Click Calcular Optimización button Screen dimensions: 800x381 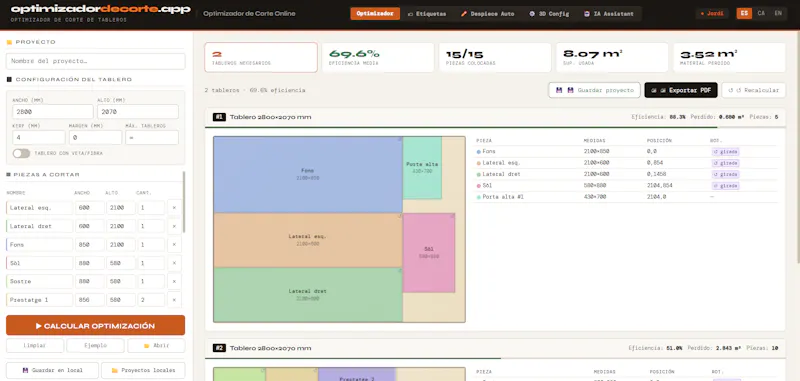(95, 325)
